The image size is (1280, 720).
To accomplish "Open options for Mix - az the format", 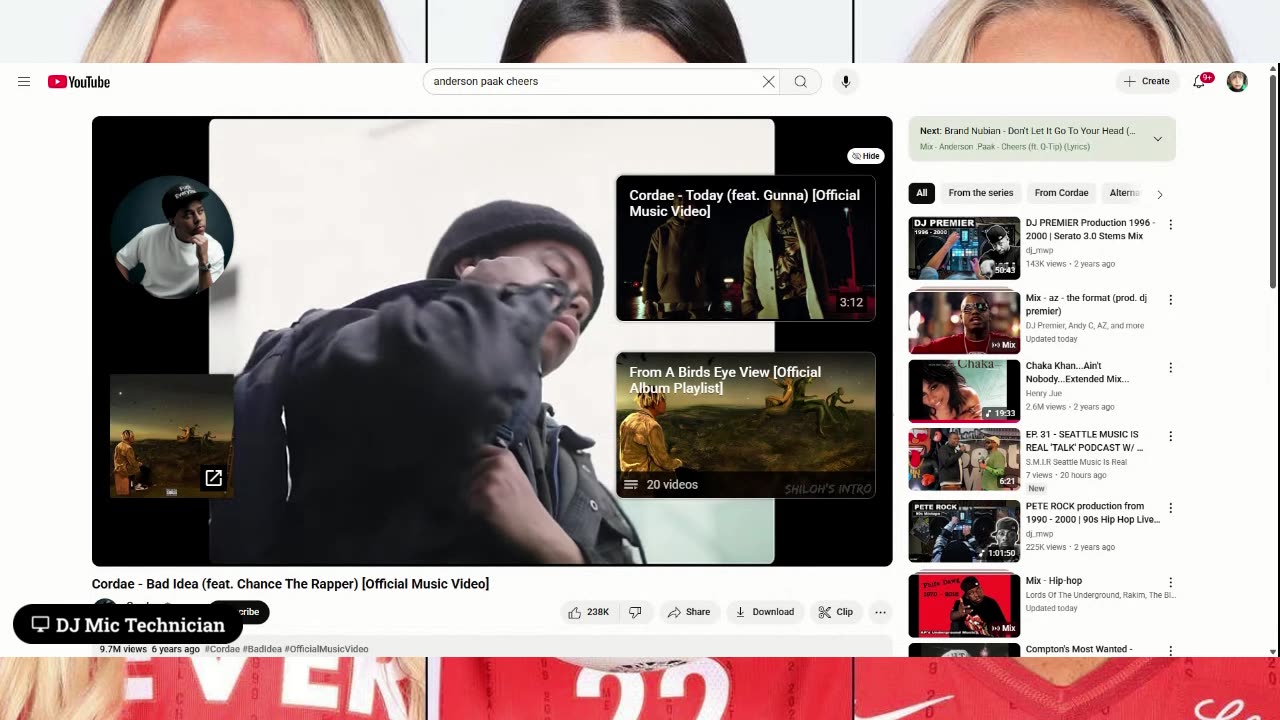I will pyautogui.click(x=1170, y=300).
